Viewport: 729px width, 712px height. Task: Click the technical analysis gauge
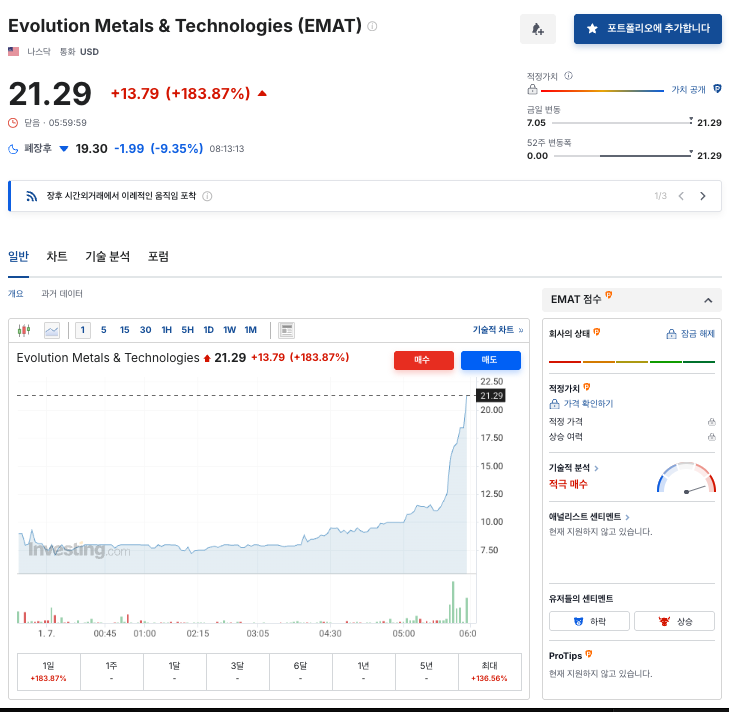tap(686, 478)
